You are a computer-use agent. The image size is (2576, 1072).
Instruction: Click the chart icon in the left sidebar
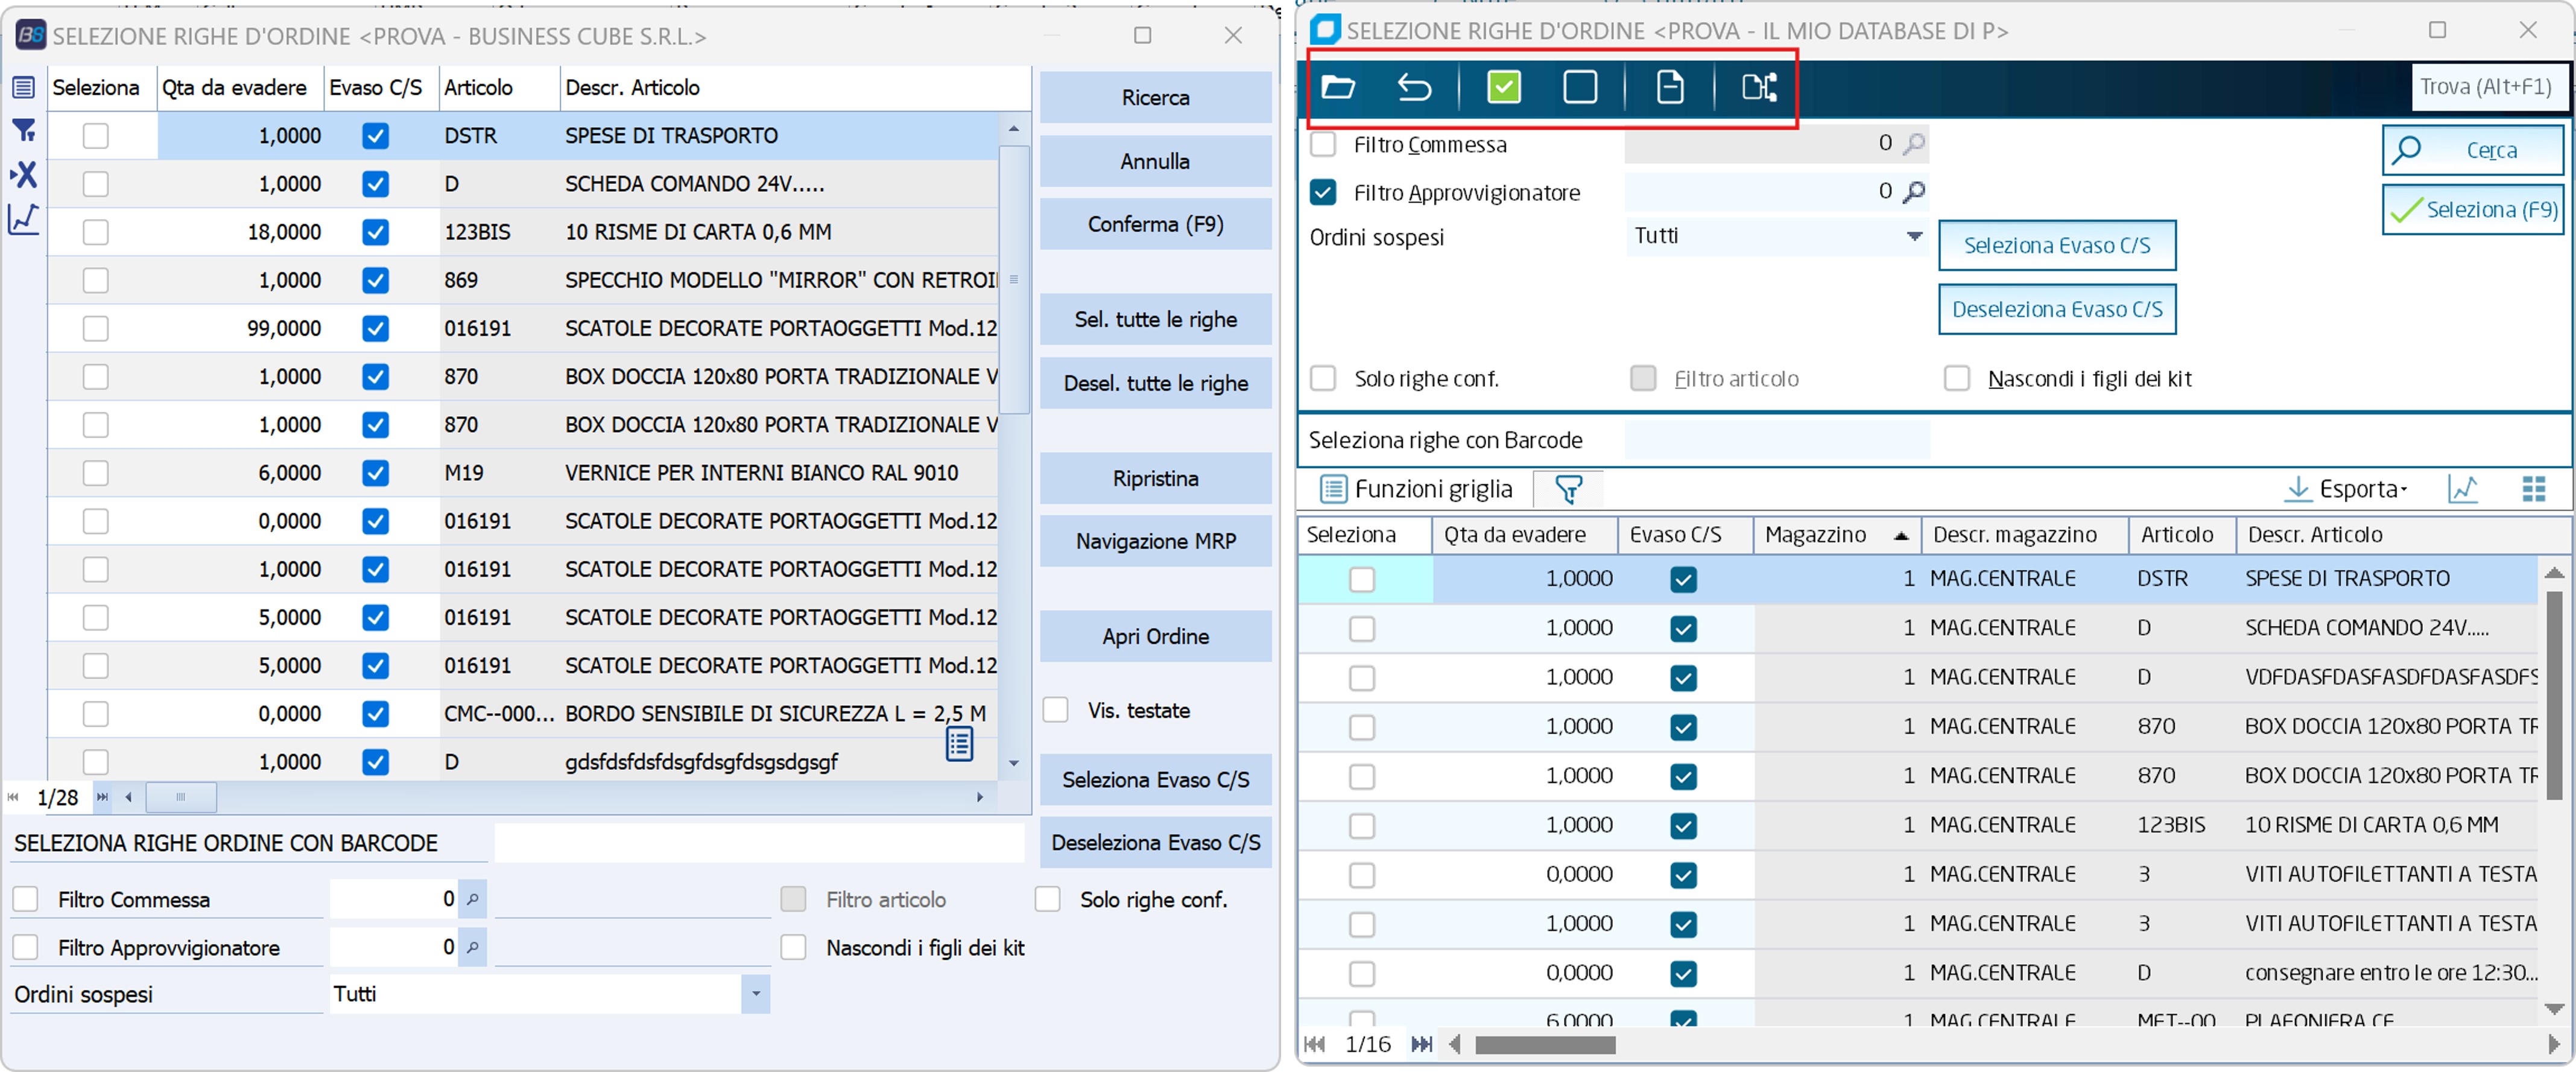coord(24,219)
